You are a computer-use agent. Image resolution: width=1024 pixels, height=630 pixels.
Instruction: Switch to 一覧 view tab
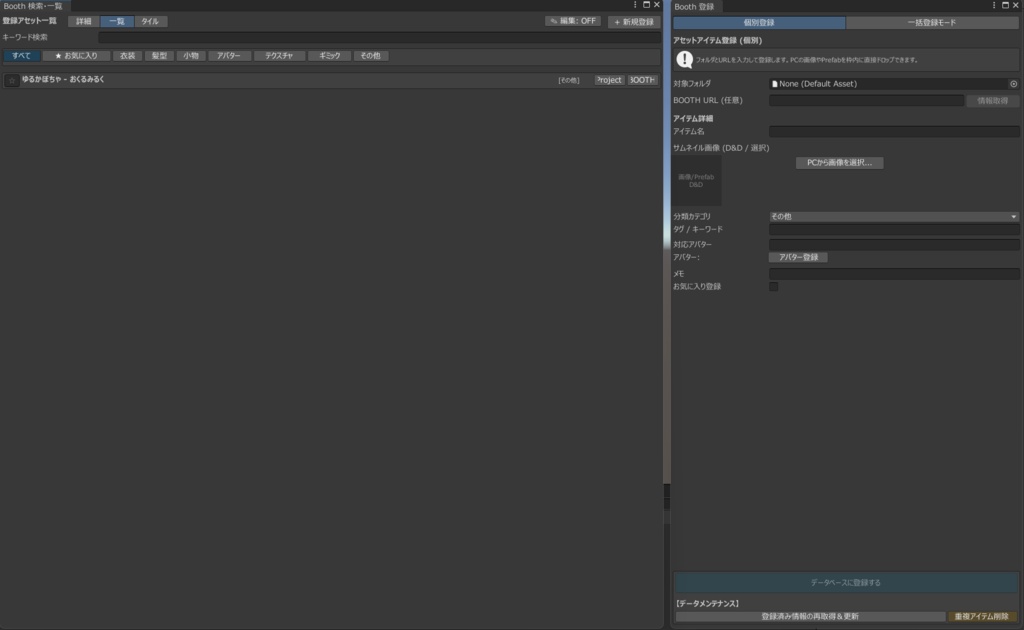(117, 22)
